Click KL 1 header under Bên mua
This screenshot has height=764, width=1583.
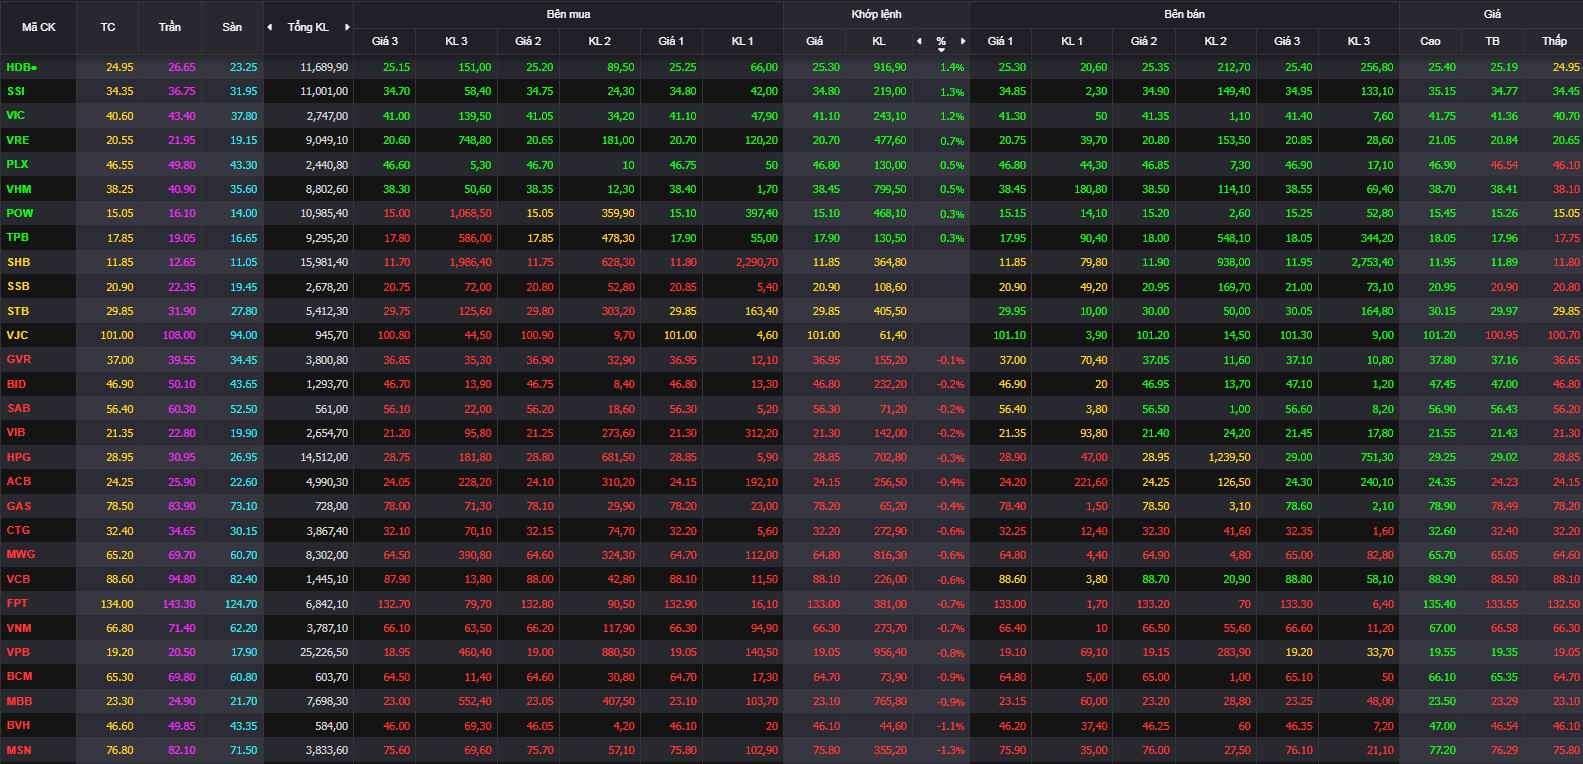(x=742, y=41)
